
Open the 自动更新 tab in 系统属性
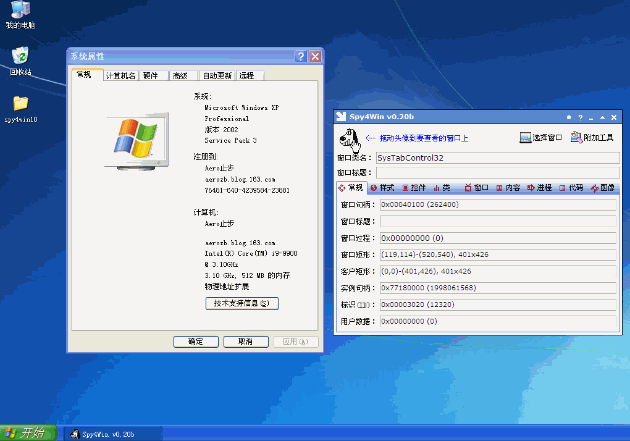217,76
